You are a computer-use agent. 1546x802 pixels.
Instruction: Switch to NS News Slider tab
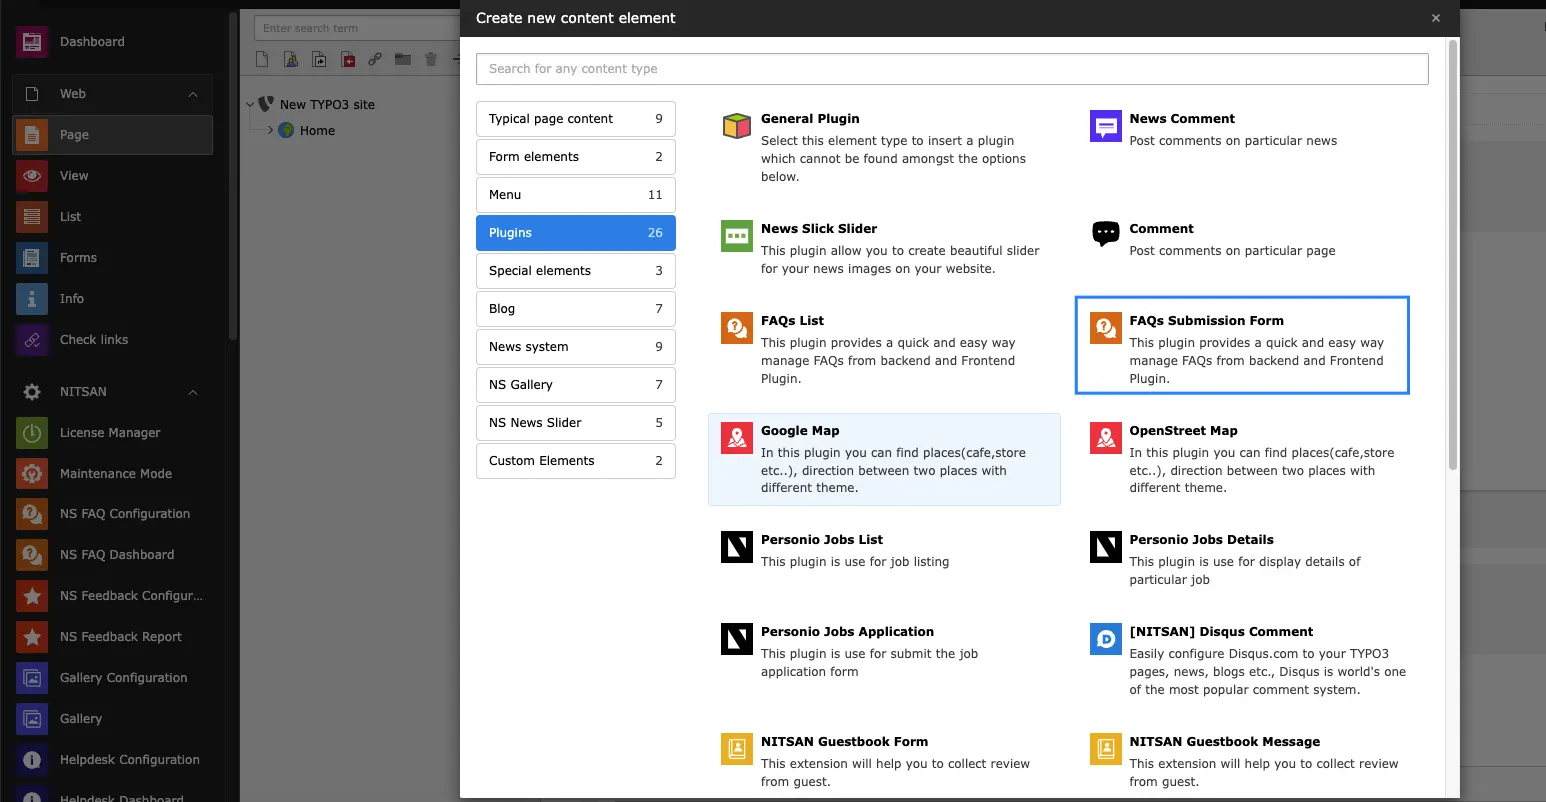click(x=576, y=423)
